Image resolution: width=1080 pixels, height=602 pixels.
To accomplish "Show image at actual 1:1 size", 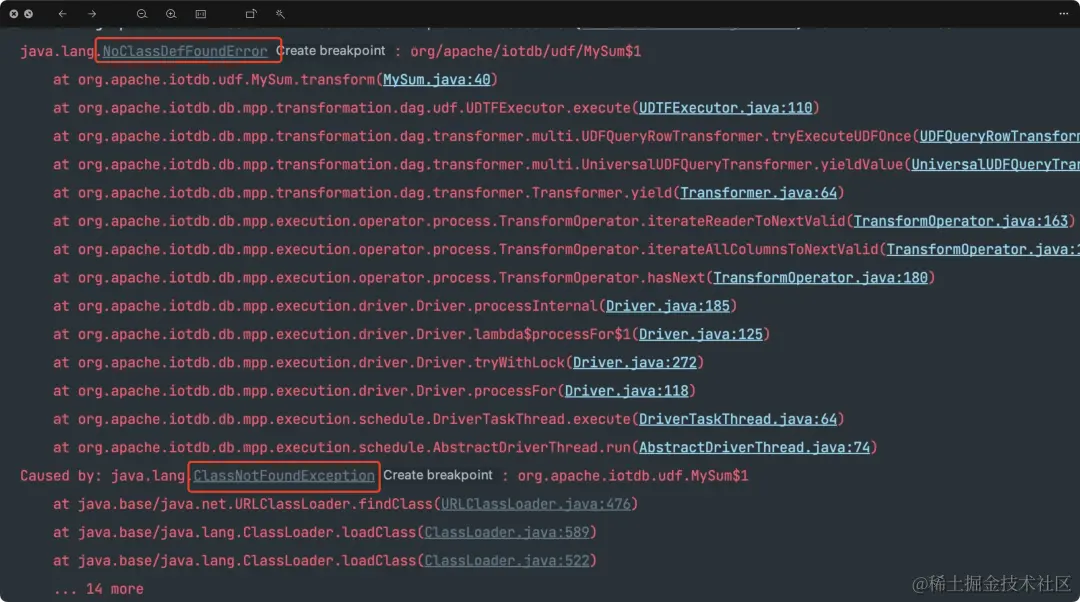I will (200, 14).
